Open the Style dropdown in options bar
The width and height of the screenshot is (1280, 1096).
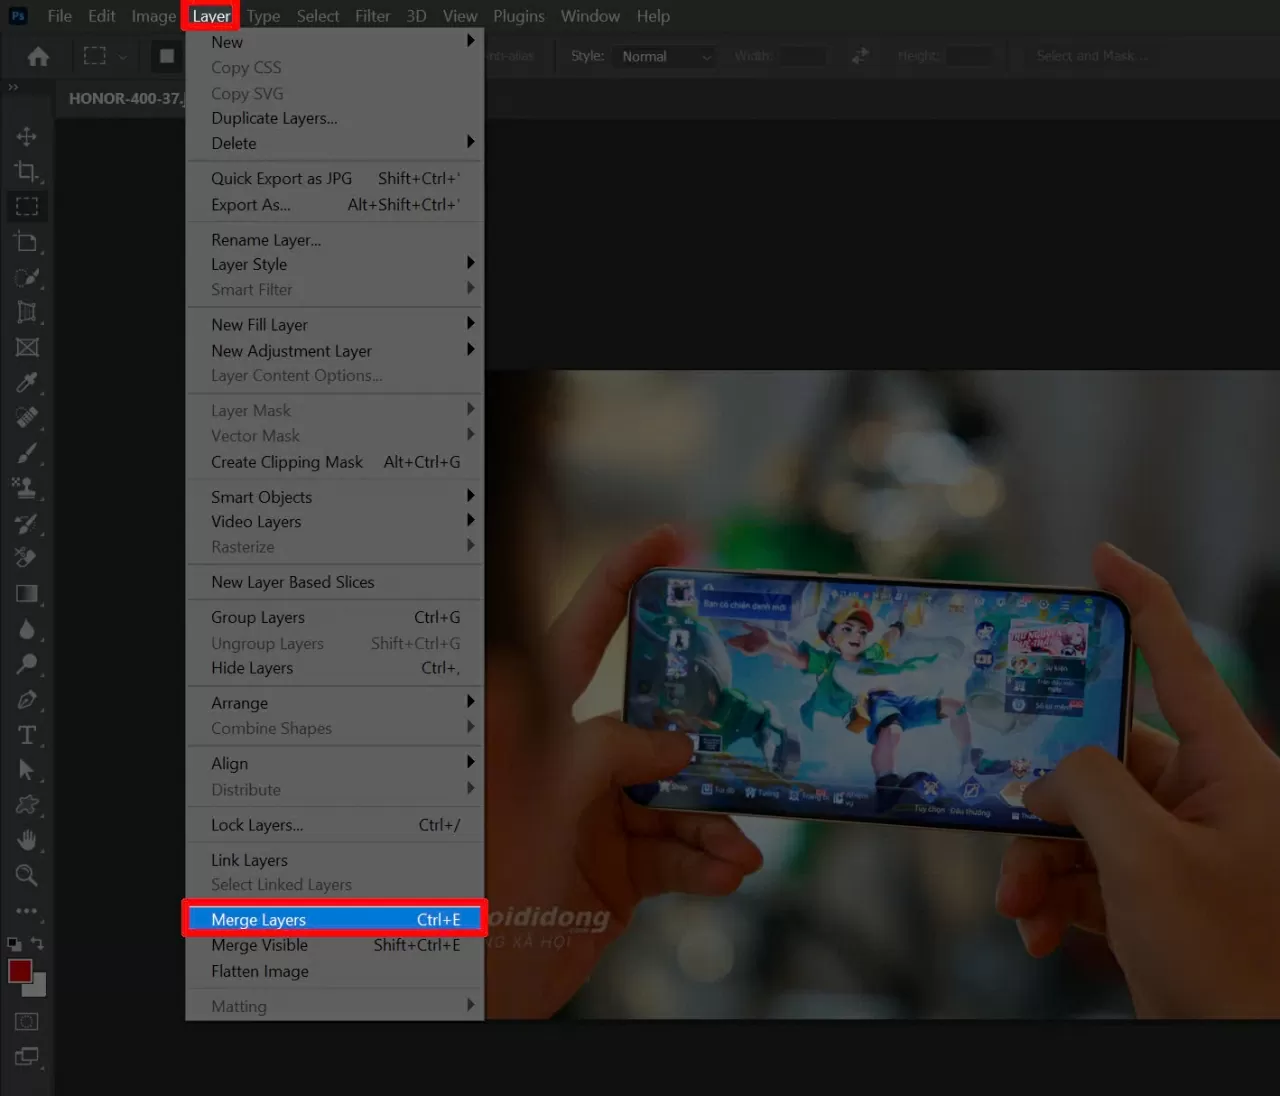coord(665,56)
